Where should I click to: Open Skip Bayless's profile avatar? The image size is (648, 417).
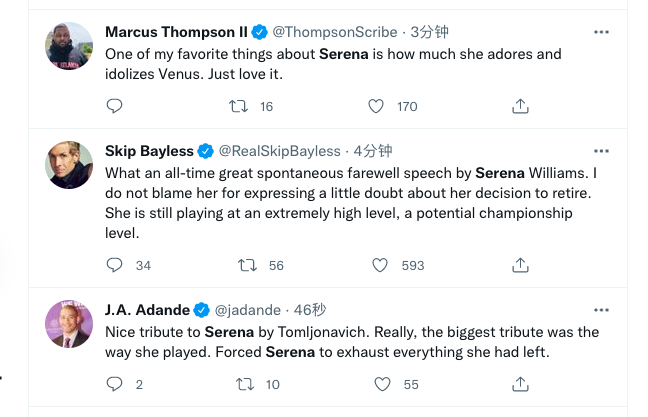[69, 165]
